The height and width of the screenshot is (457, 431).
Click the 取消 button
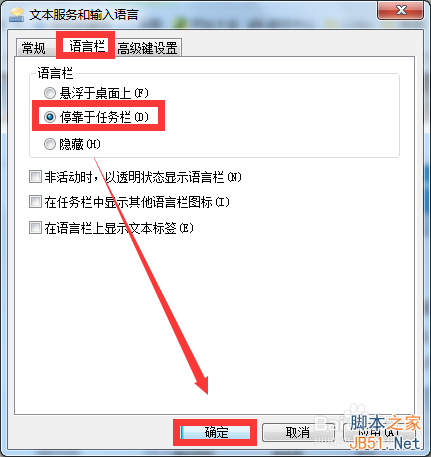298,432
